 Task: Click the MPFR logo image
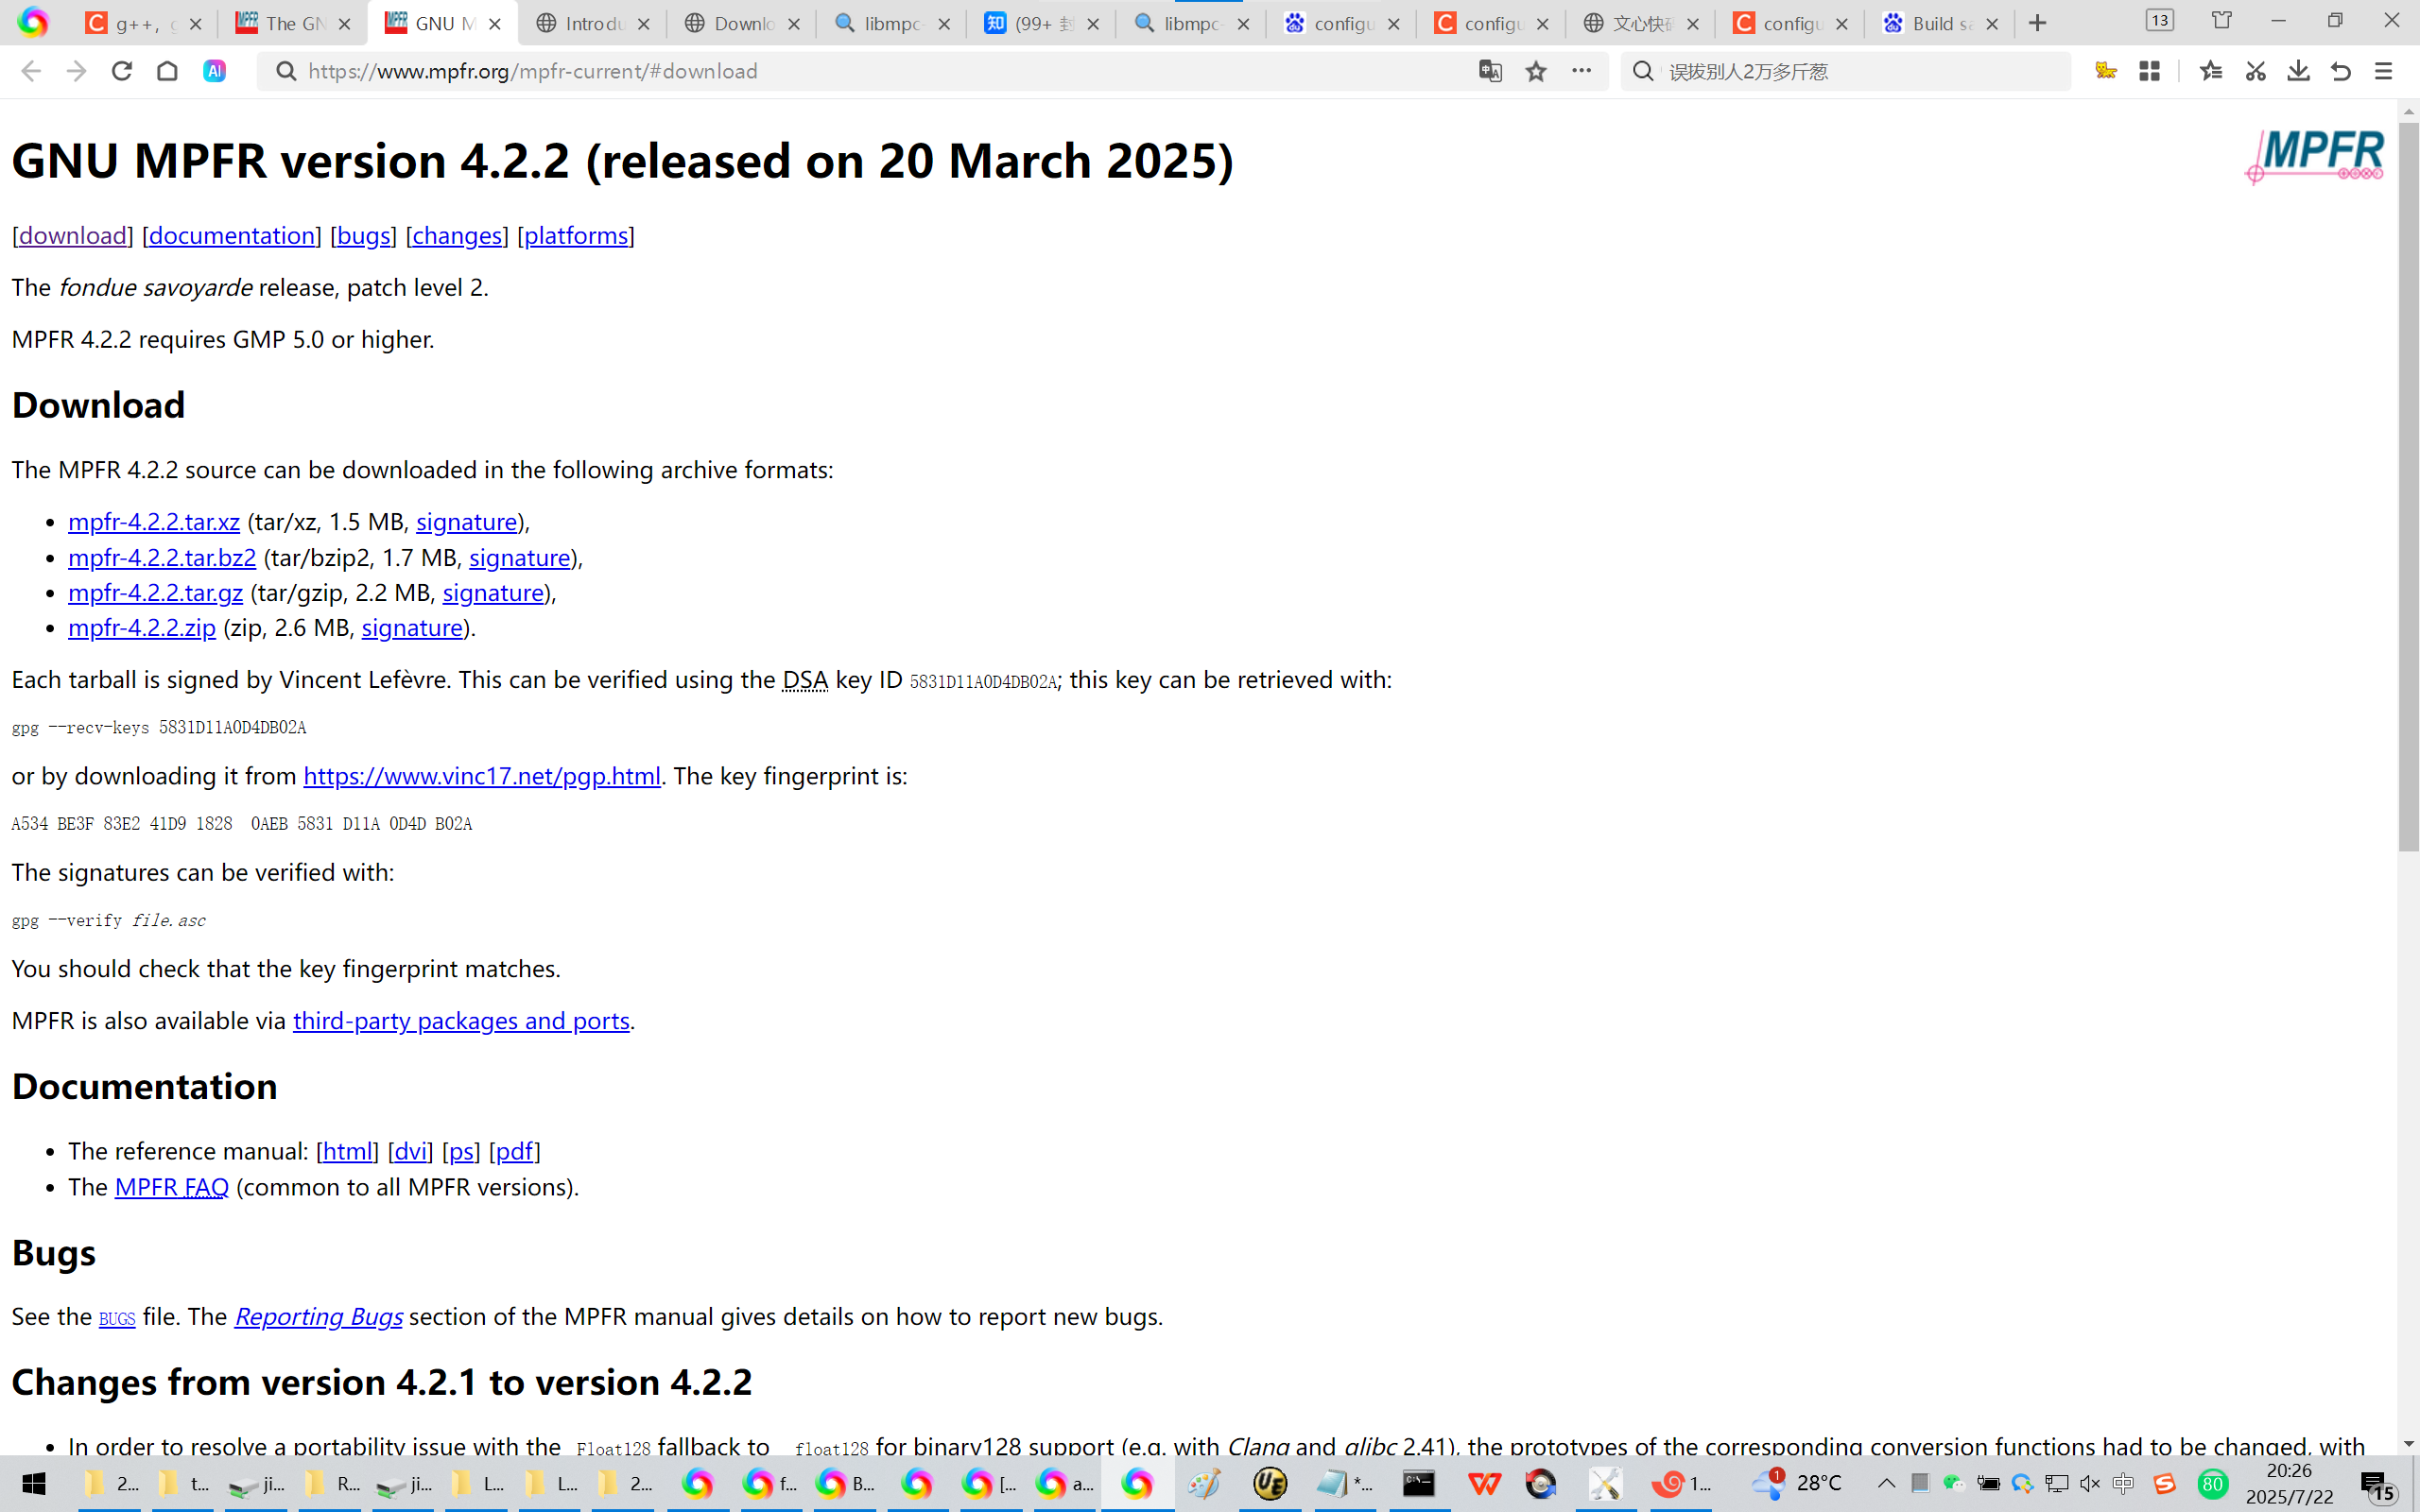[x=2315, y=157]
